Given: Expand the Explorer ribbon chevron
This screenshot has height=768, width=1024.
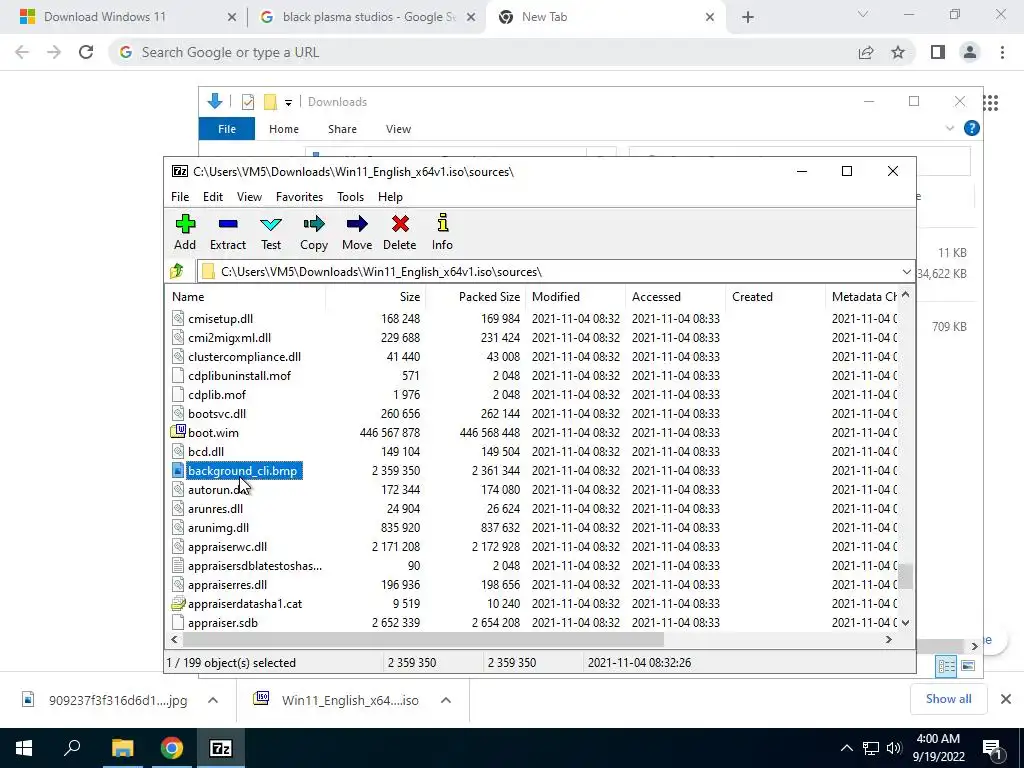Looking at the screenshot, I should pos(950,129).
